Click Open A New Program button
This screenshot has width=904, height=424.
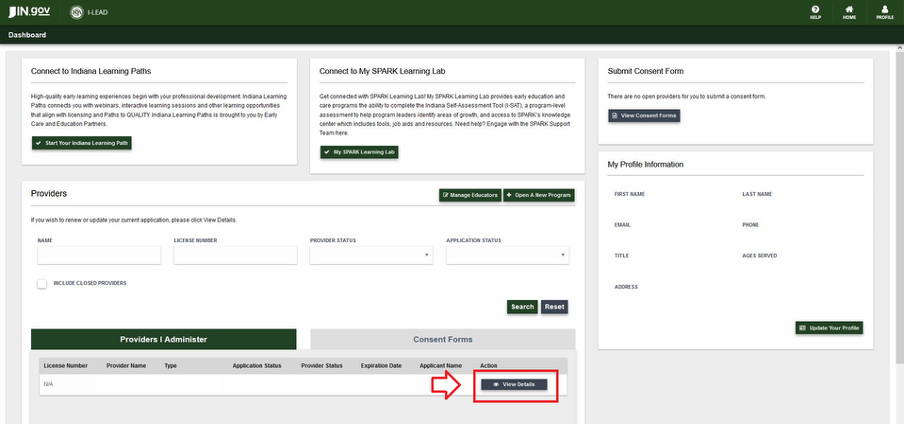[539, 195]
